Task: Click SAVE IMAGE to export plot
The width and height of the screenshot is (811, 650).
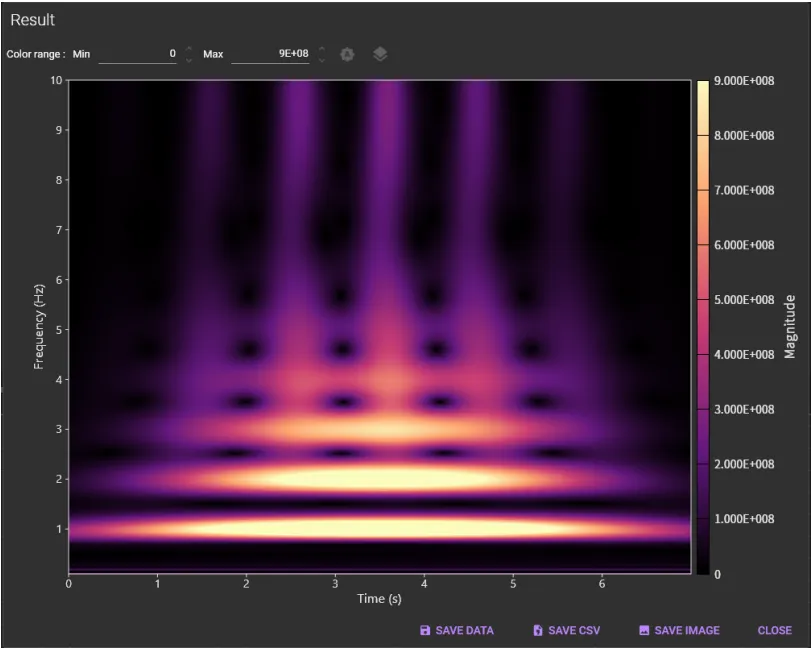Action: (679, 631)
